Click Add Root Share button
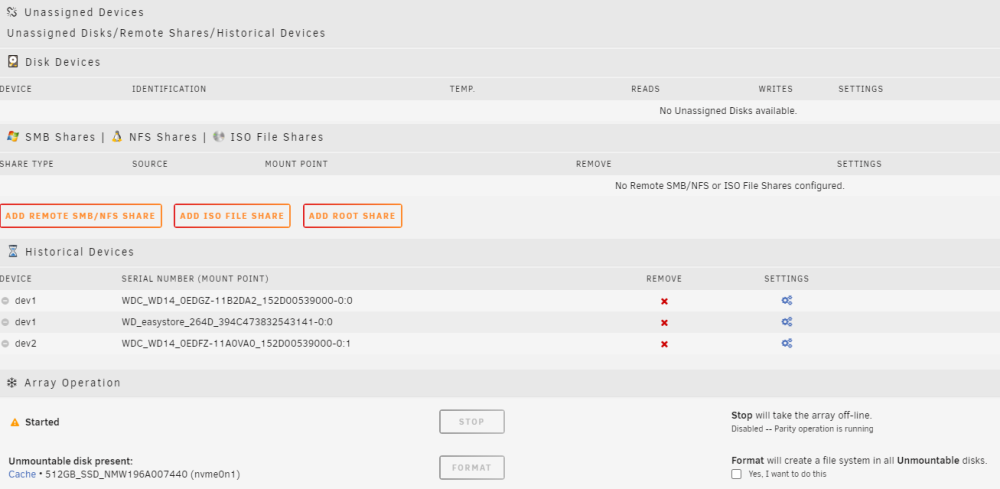Screen dimensions: 1000x489 (352, 216)
